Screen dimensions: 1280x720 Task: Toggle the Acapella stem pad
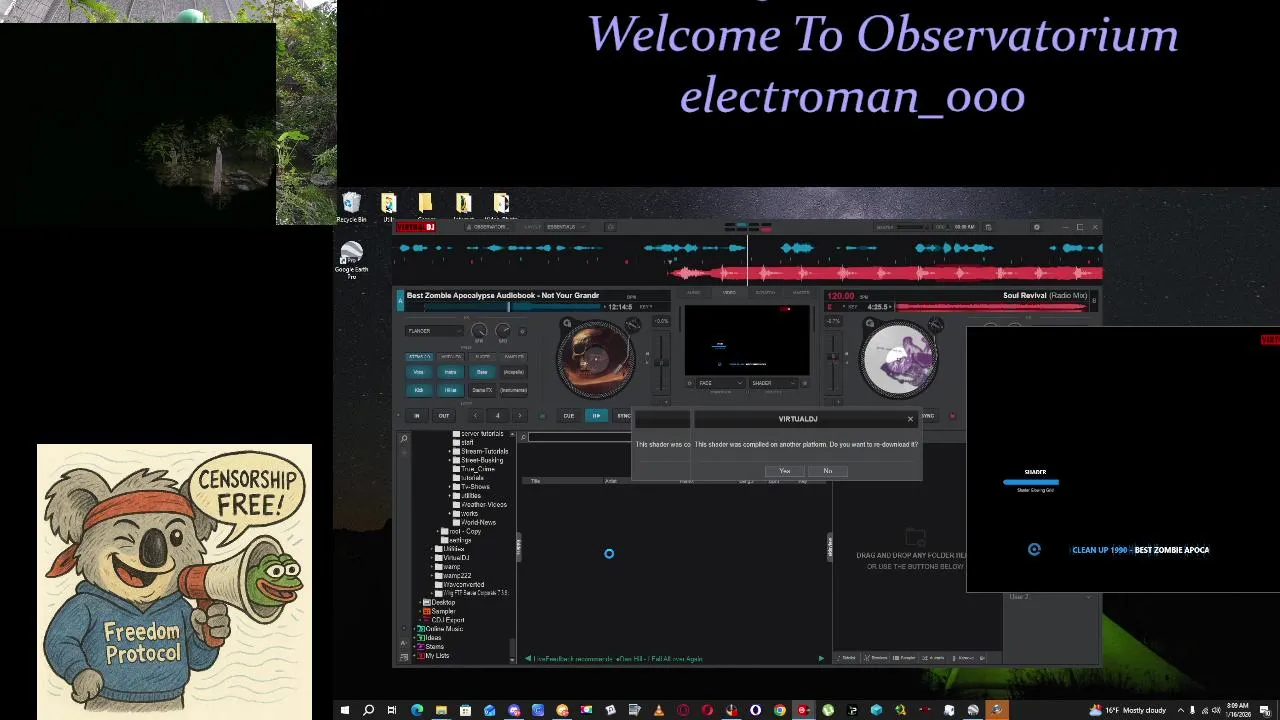click(x=514, y=372)
